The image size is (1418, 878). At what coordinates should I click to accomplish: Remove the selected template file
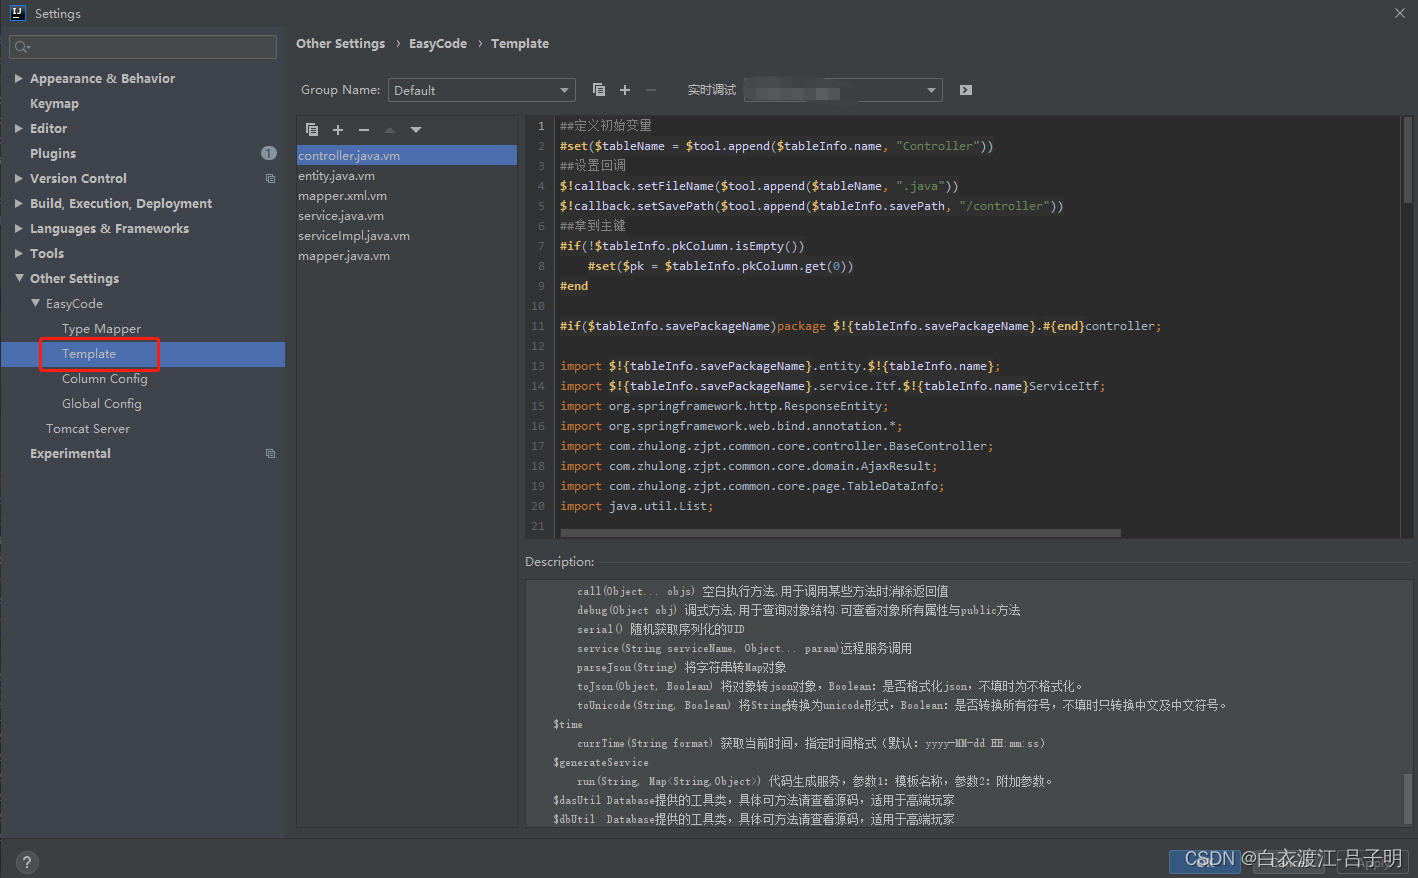(x=364, y=130)
